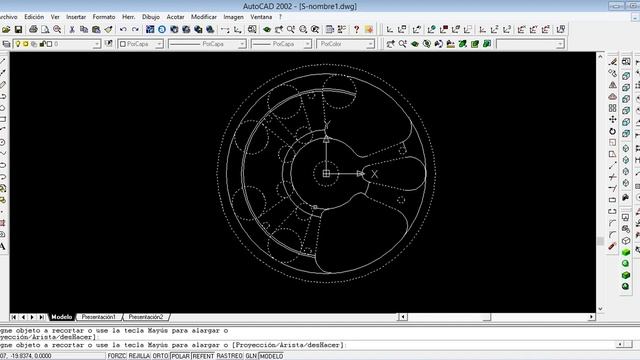Save the drawing with the floppy disk icon
Screen dimensions: 640x360
18,29
